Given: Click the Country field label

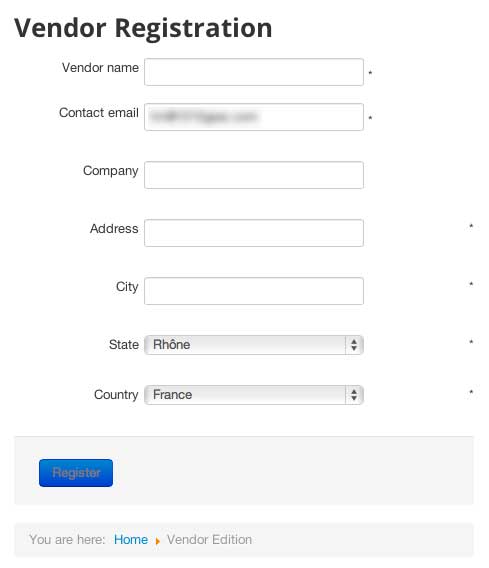Looking at the screenshot, I should (116, 394).
